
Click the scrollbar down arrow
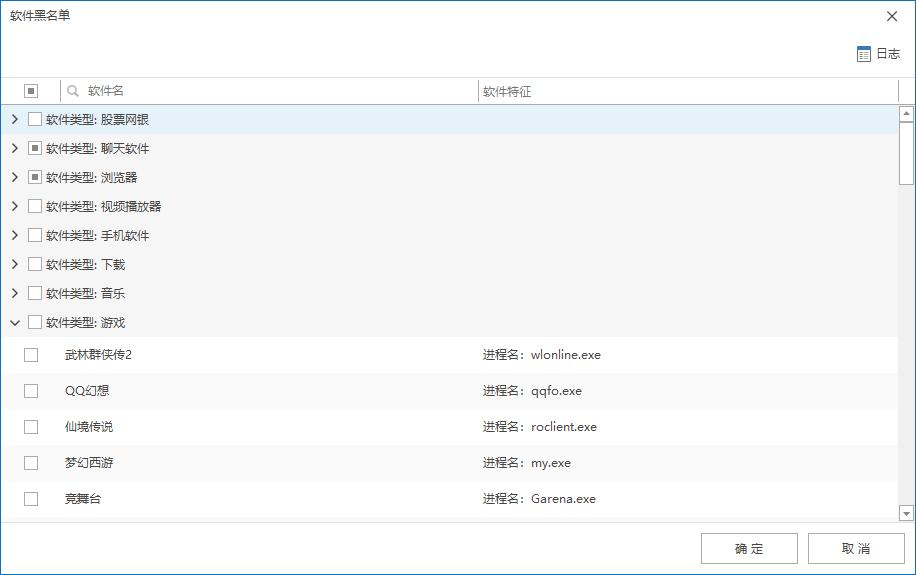point(906,513)
